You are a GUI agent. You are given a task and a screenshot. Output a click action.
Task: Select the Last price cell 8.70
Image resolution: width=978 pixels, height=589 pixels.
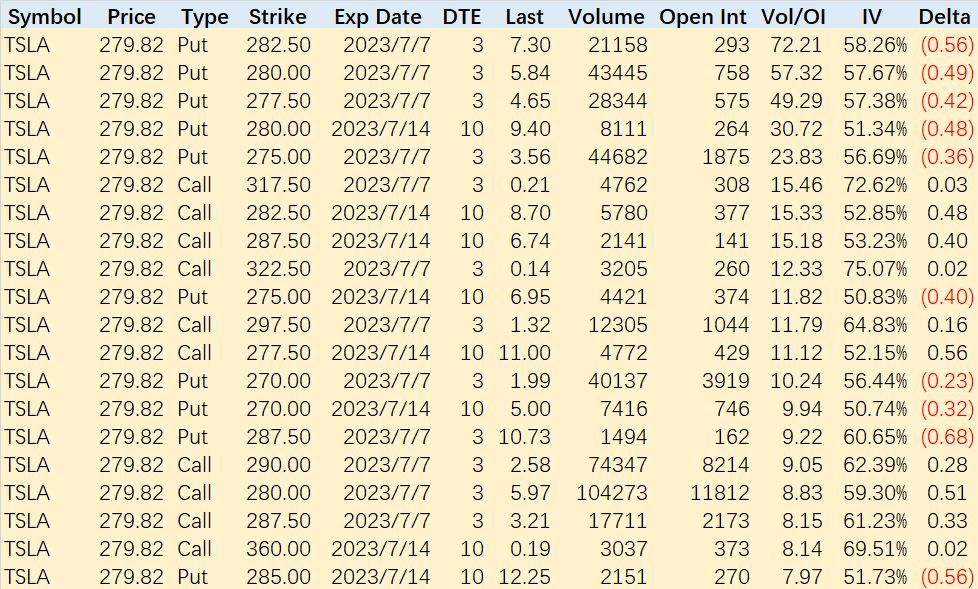click(530, 213)
